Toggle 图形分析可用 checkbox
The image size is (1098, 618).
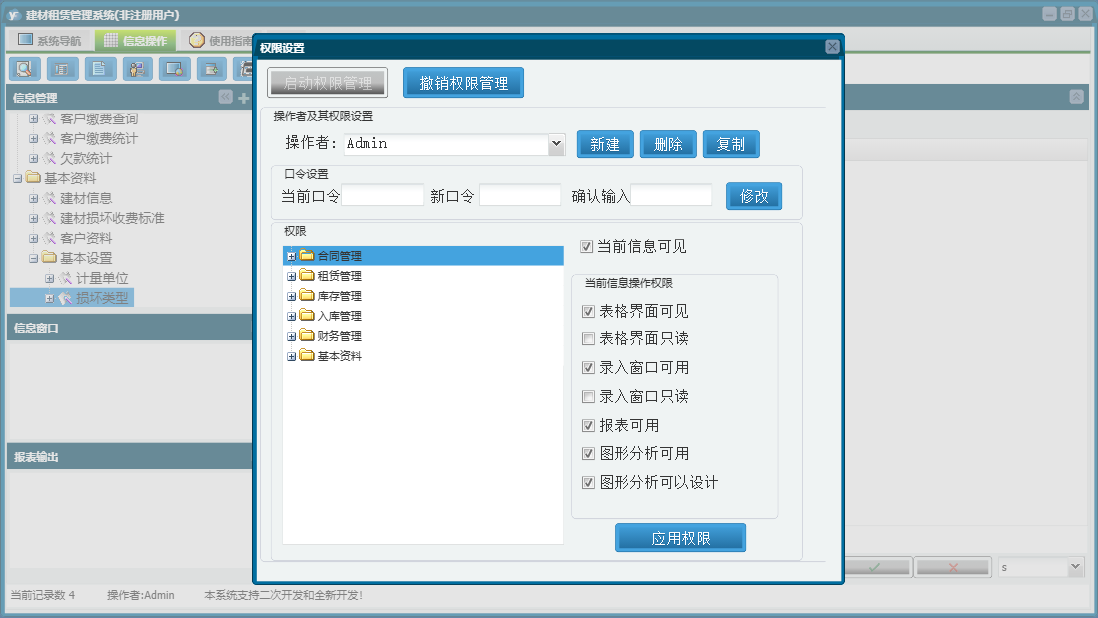[588, 454]
